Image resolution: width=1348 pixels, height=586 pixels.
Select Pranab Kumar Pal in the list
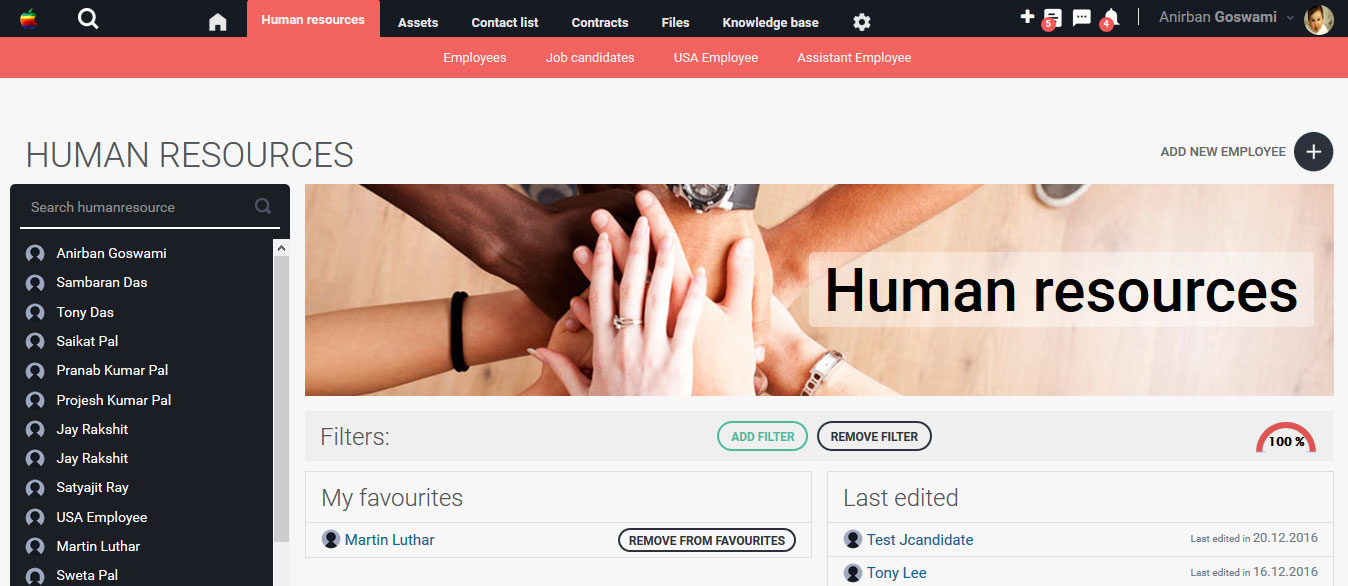(112, 371)
